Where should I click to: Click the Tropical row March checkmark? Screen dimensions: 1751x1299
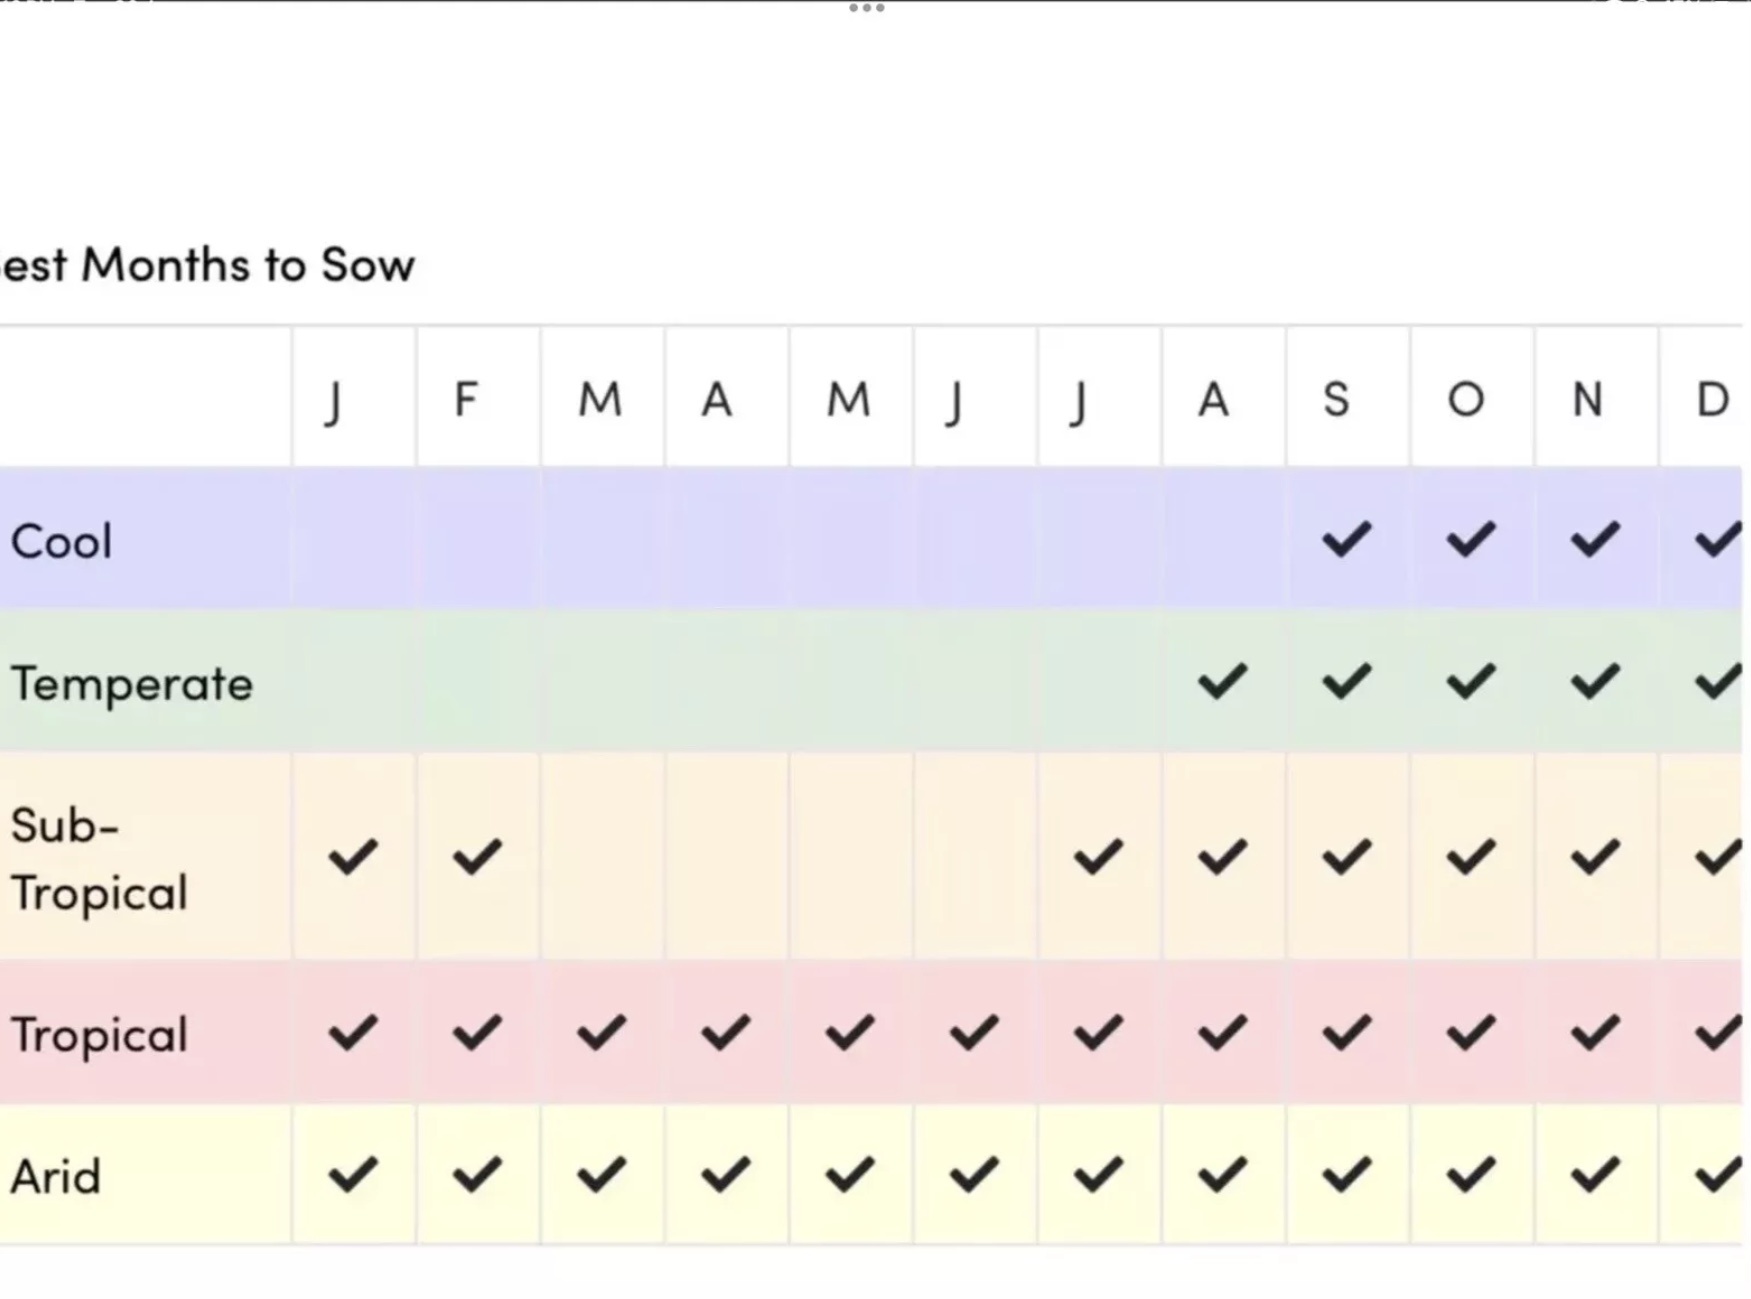pos(601,1033)
